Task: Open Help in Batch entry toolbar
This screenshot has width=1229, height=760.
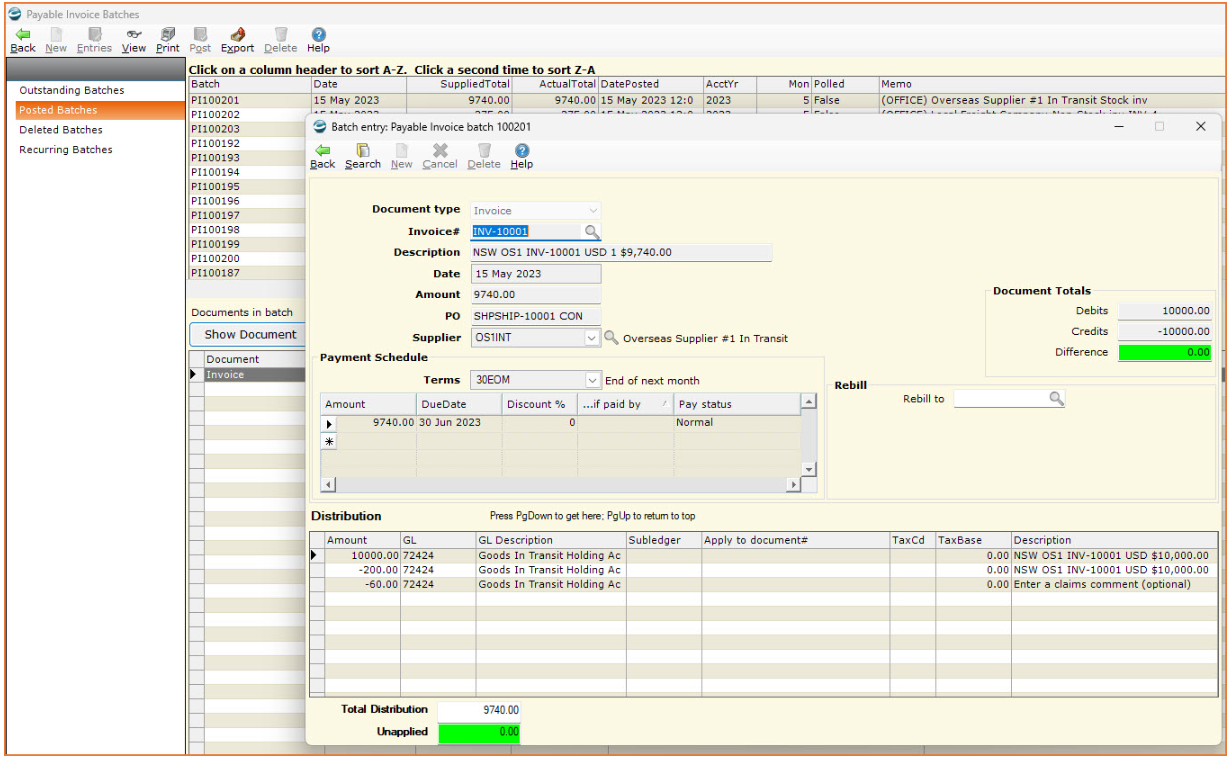Action: click(x=522, y=156)
